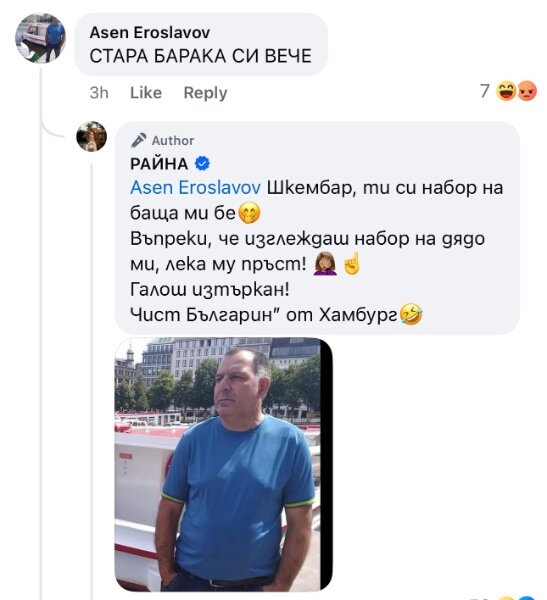Click the pointing-up finger emoji

[351, 263]
